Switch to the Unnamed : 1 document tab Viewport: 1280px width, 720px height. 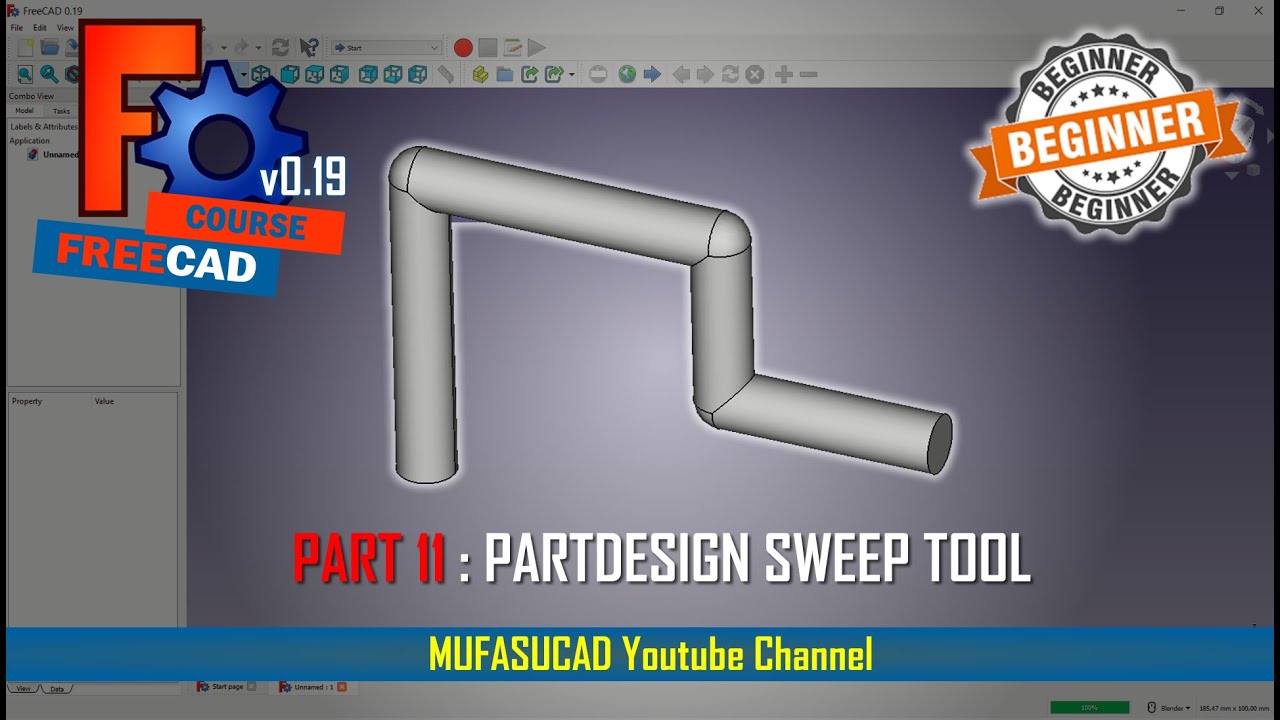313,687
